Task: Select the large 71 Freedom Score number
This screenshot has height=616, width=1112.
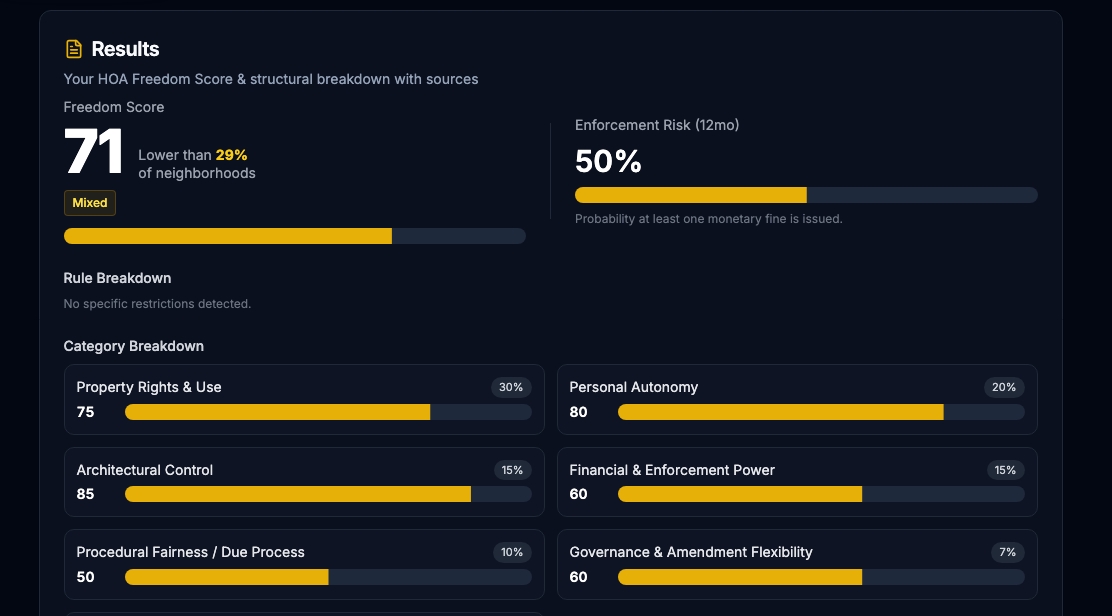Action: pyautogui.click(x=93, y=153)
